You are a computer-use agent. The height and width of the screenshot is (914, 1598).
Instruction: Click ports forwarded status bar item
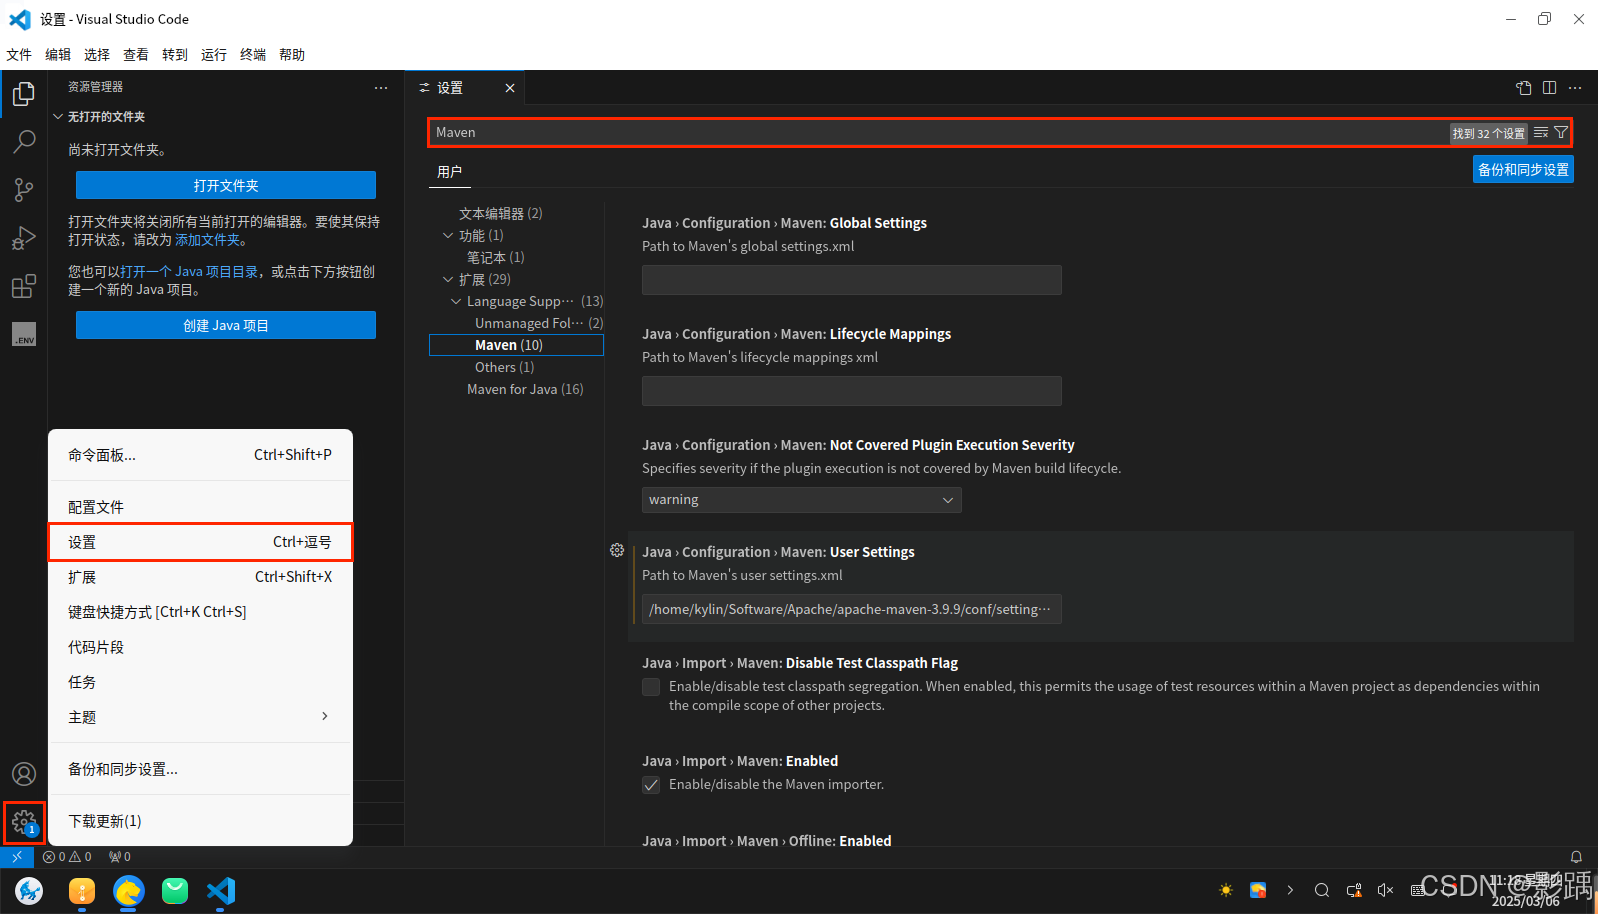tap(120, 857)
